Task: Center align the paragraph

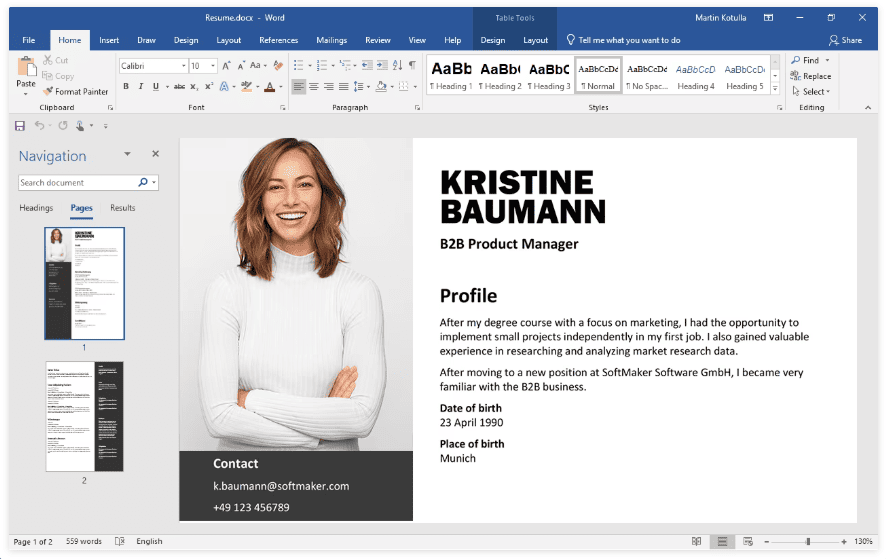Action: pyautogui.click(x=314, y=86)
